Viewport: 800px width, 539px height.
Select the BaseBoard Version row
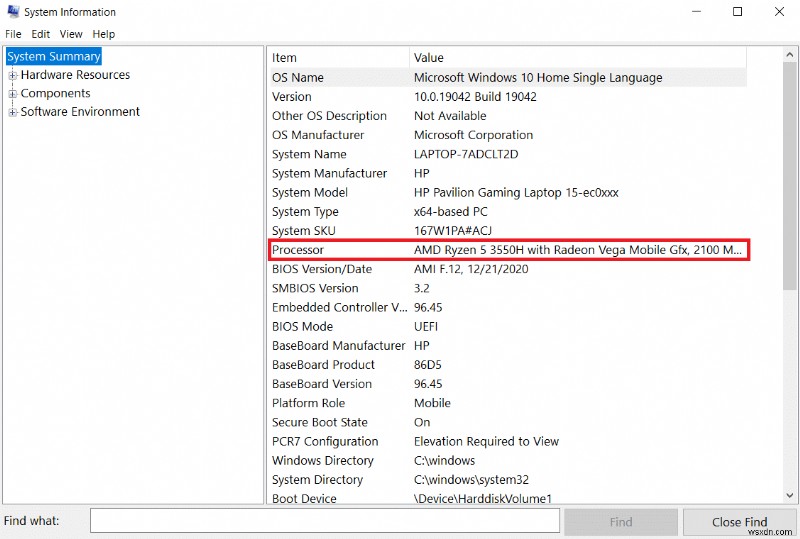click(x=508, y=384)
